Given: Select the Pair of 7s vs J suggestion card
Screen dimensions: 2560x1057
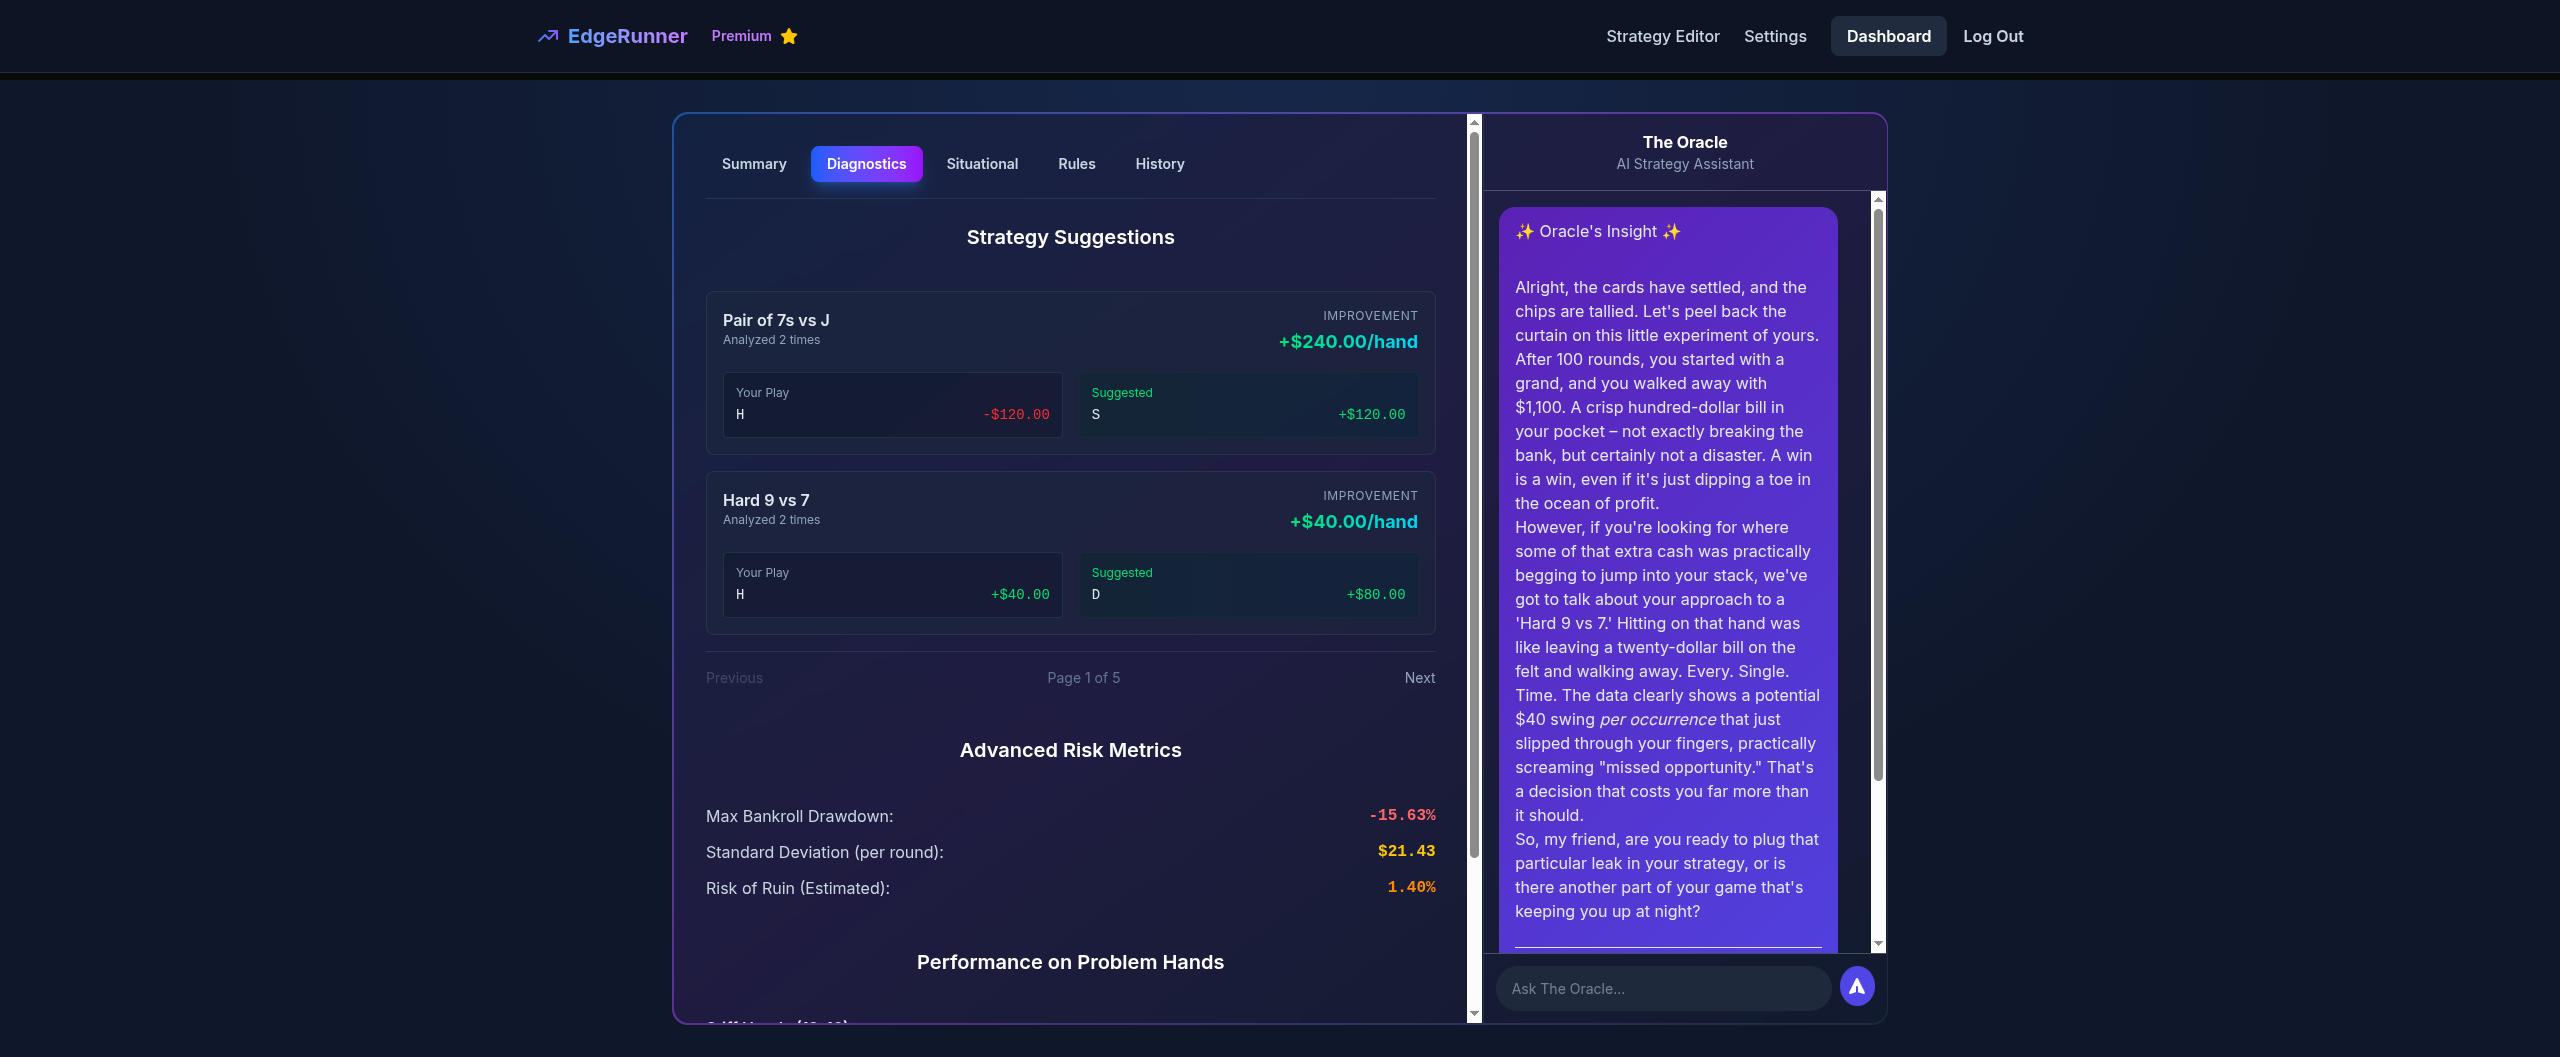Looking at the screenshot, I should click(x=1071, y=372).
